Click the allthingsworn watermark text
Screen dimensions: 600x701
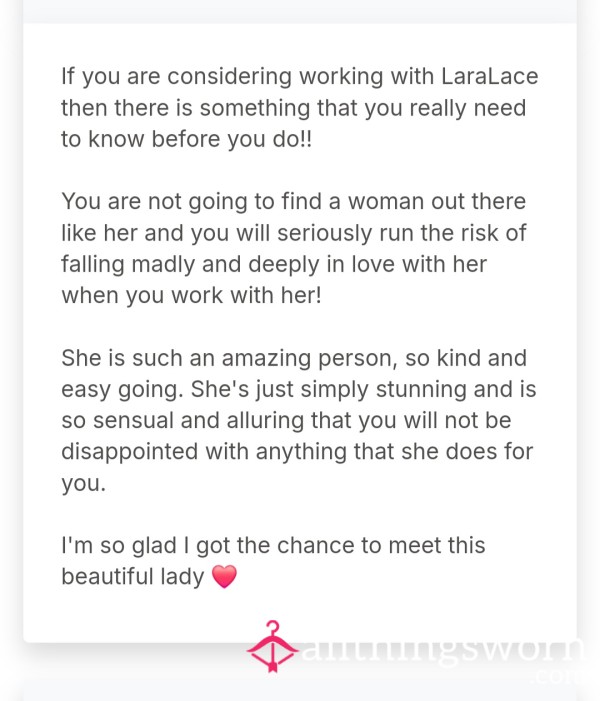tap(443, 649)
